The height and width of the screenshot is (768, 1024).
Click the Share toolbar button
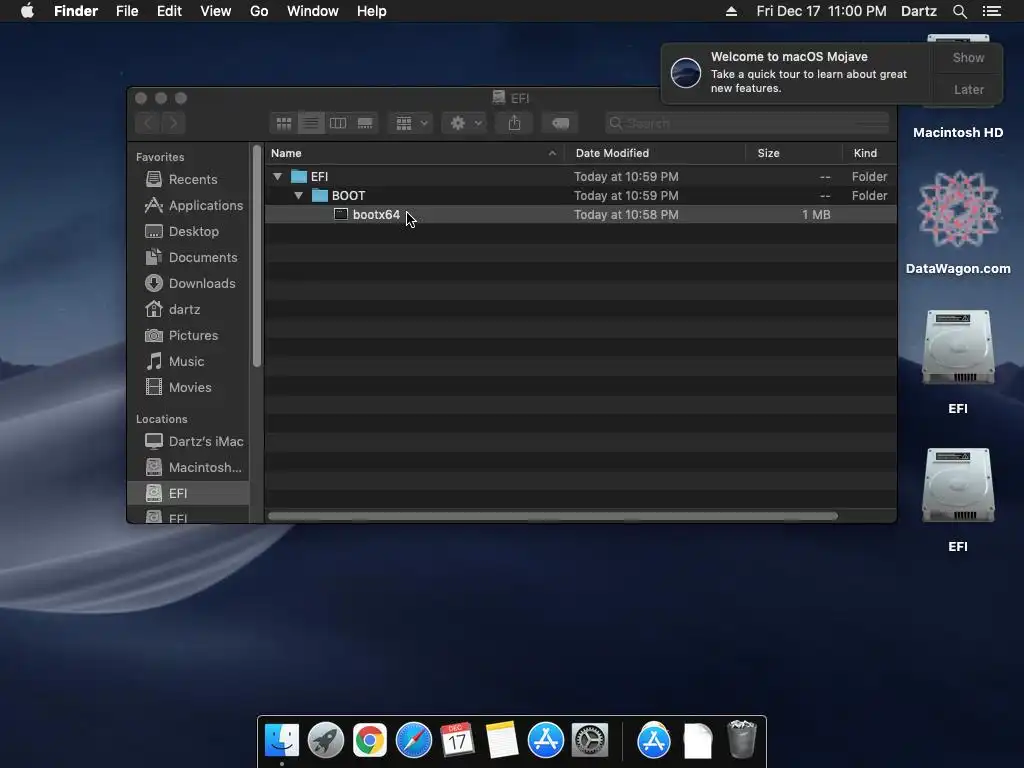(x=515, y=123)
